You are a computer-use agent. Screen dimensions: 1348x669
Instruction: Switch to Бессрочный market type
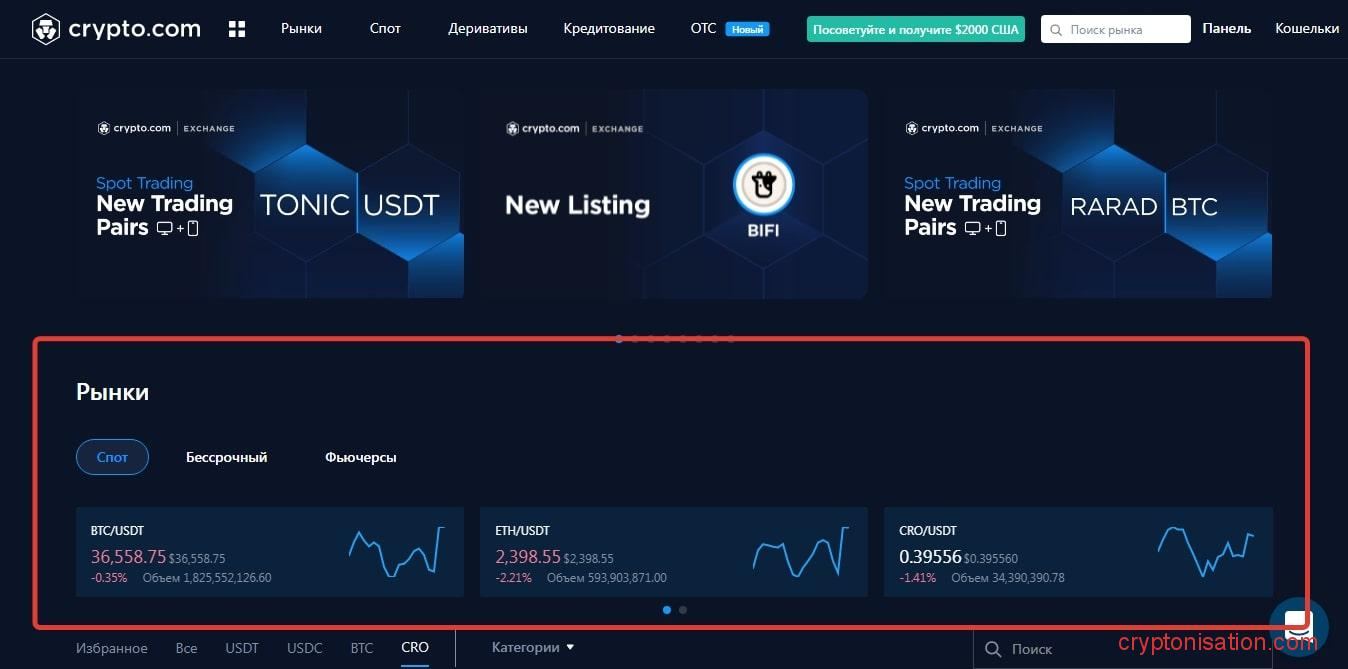[x=227, y=457]
